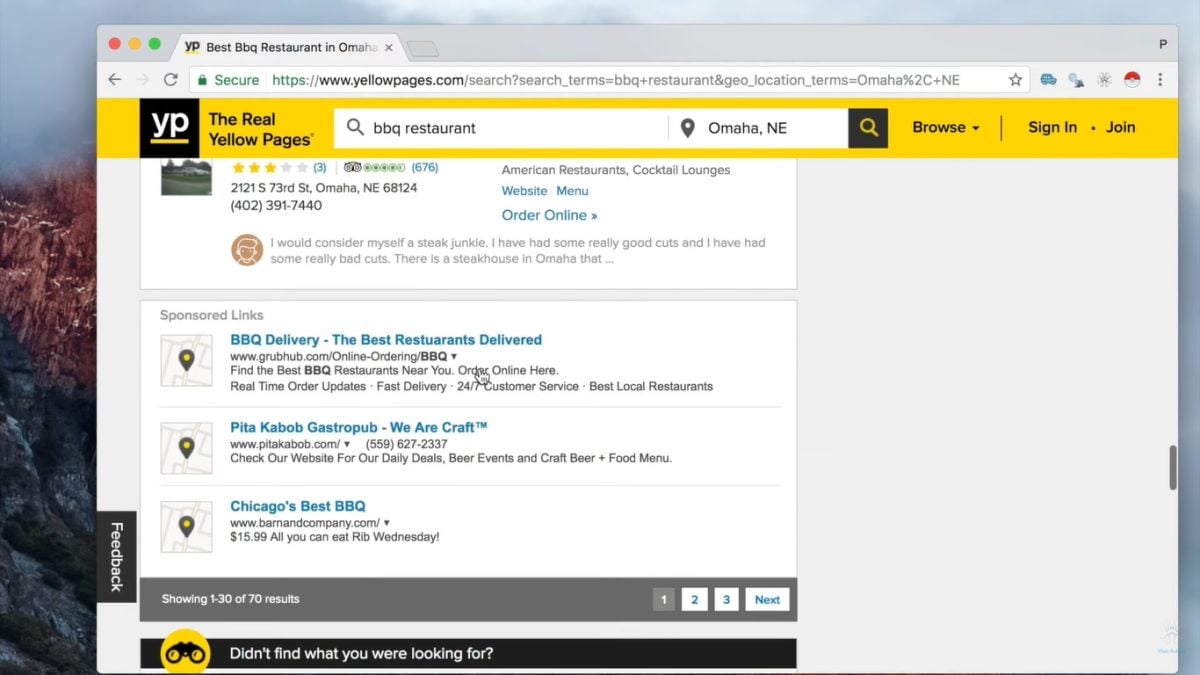Open the Order Online link
This screenshot has width=1200, height=675.
coord(549,215)
